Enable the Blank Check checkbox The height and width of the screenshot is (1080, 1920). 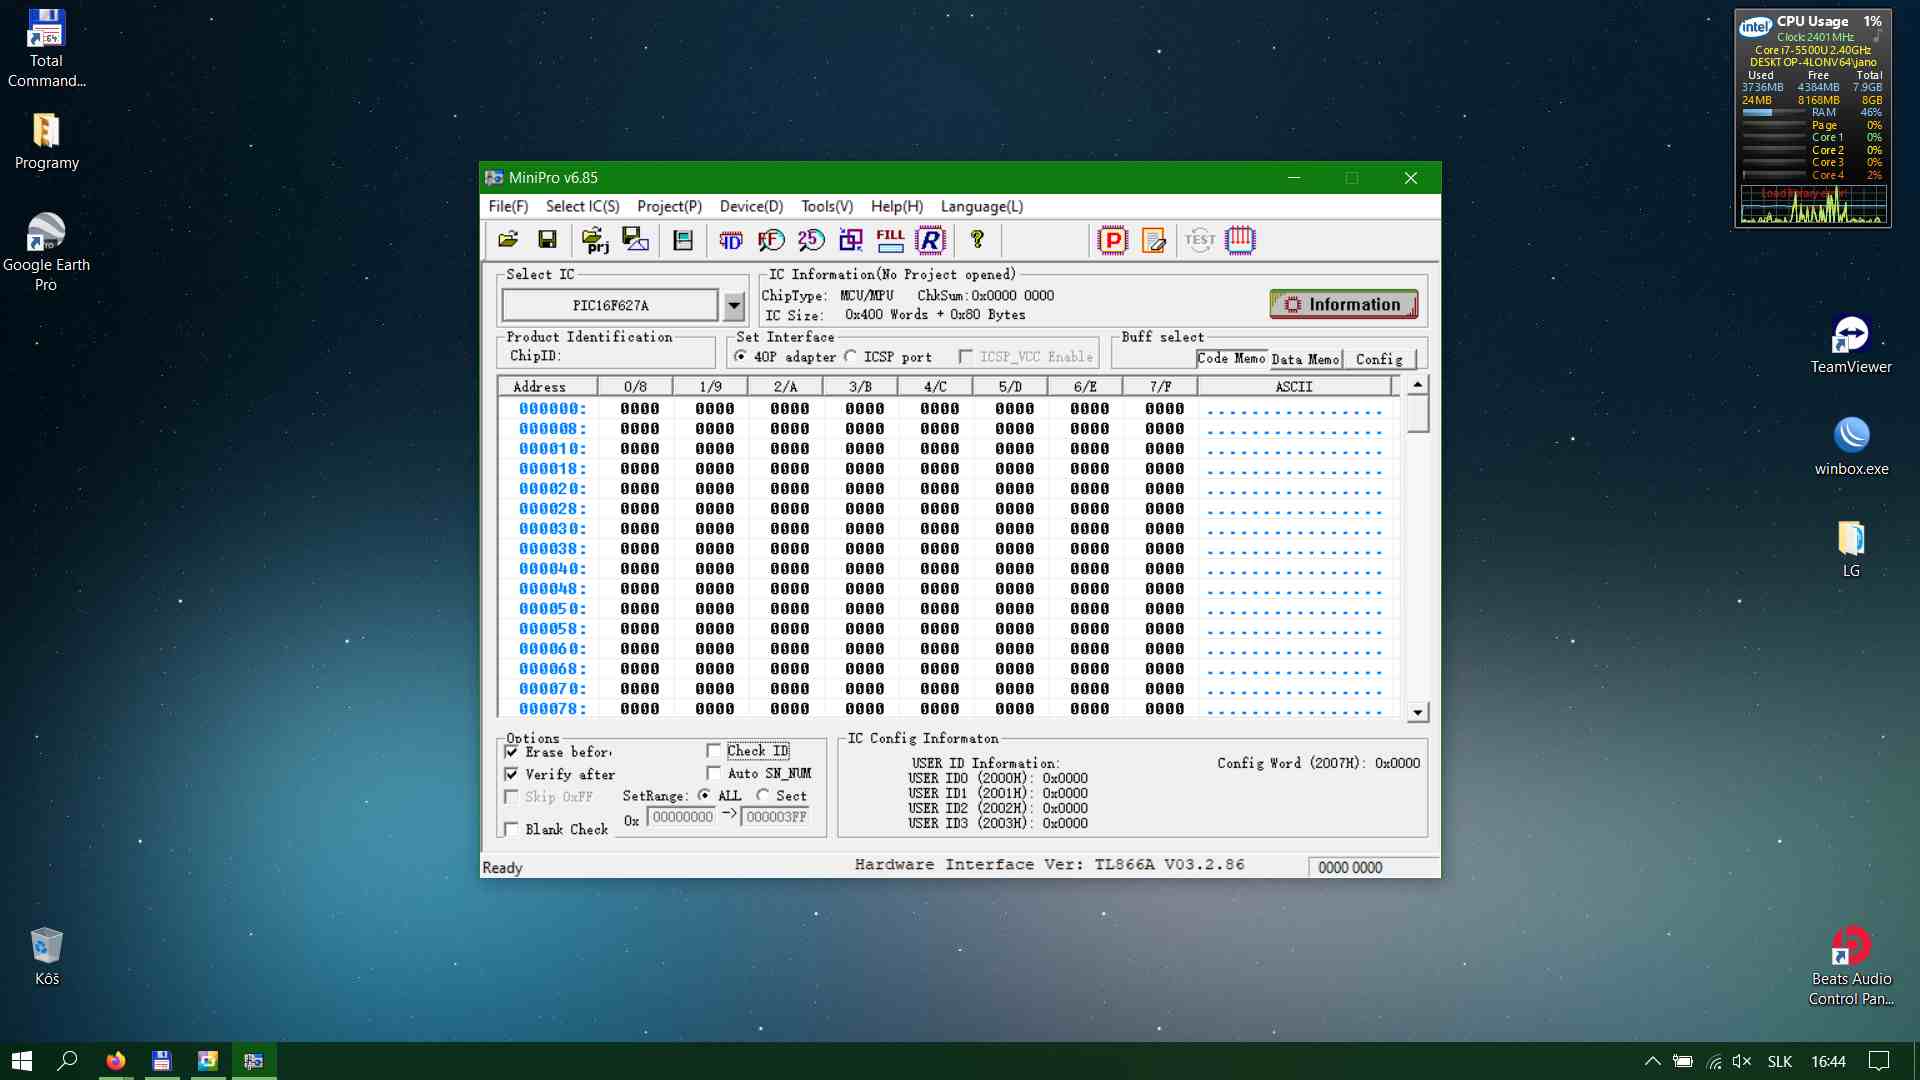512,829
